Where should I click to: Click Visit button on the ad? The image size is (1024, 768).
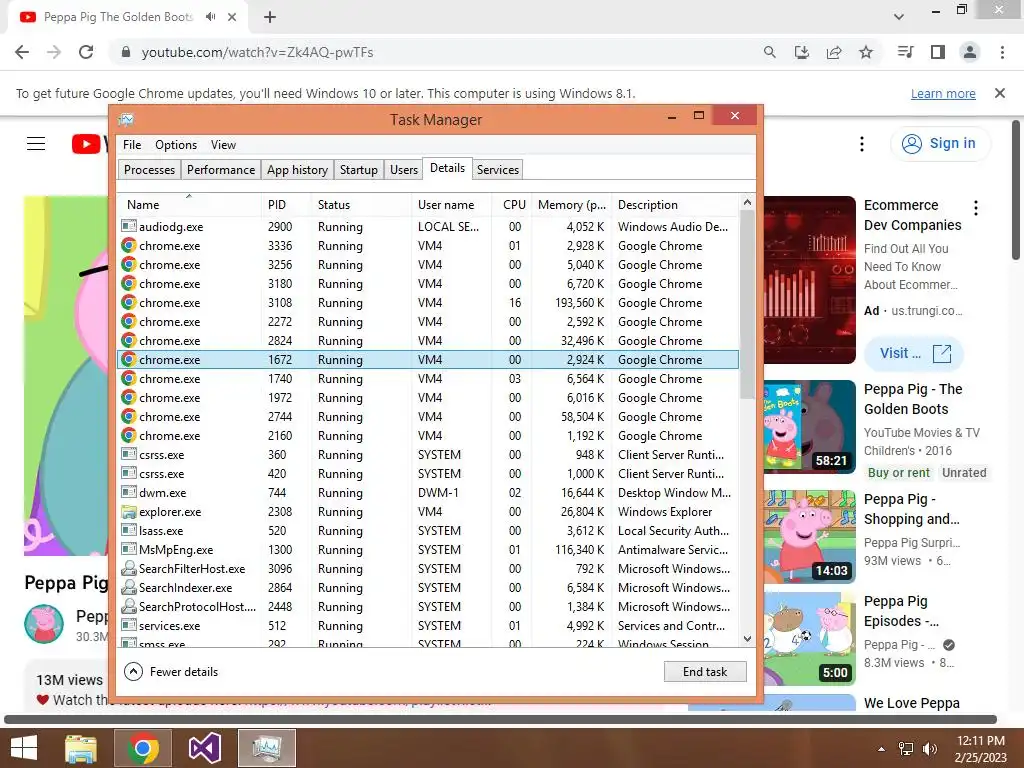click(914, 353)
